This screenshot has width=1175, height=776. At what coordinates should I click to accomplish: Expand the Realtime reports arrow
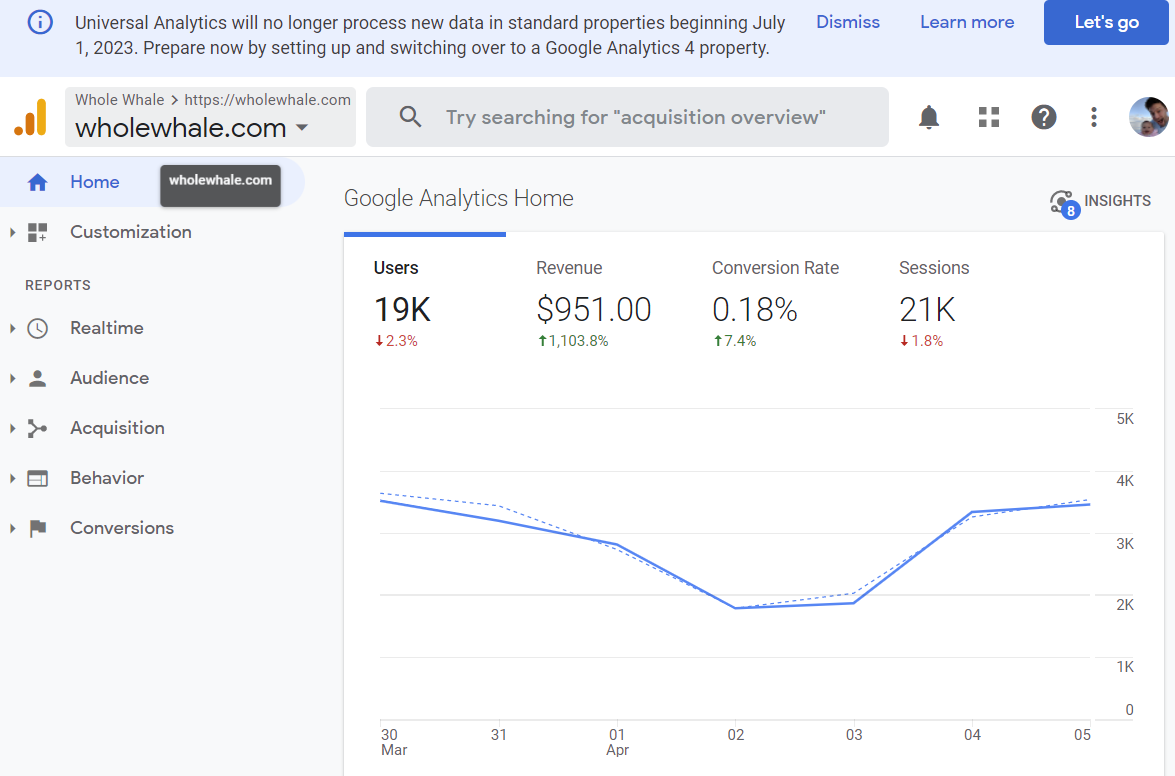pos(12,328)
